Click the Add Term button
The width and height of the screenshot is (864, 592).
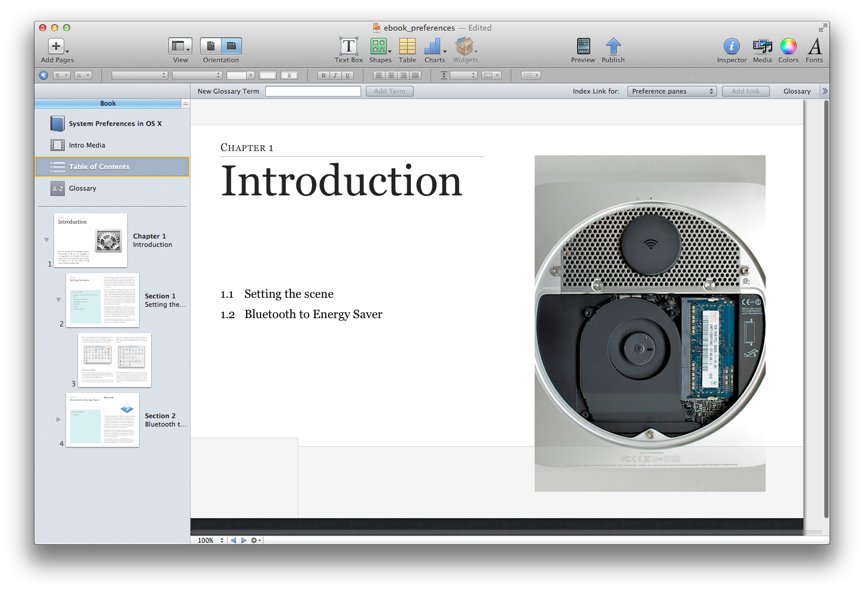pos(390,92)
